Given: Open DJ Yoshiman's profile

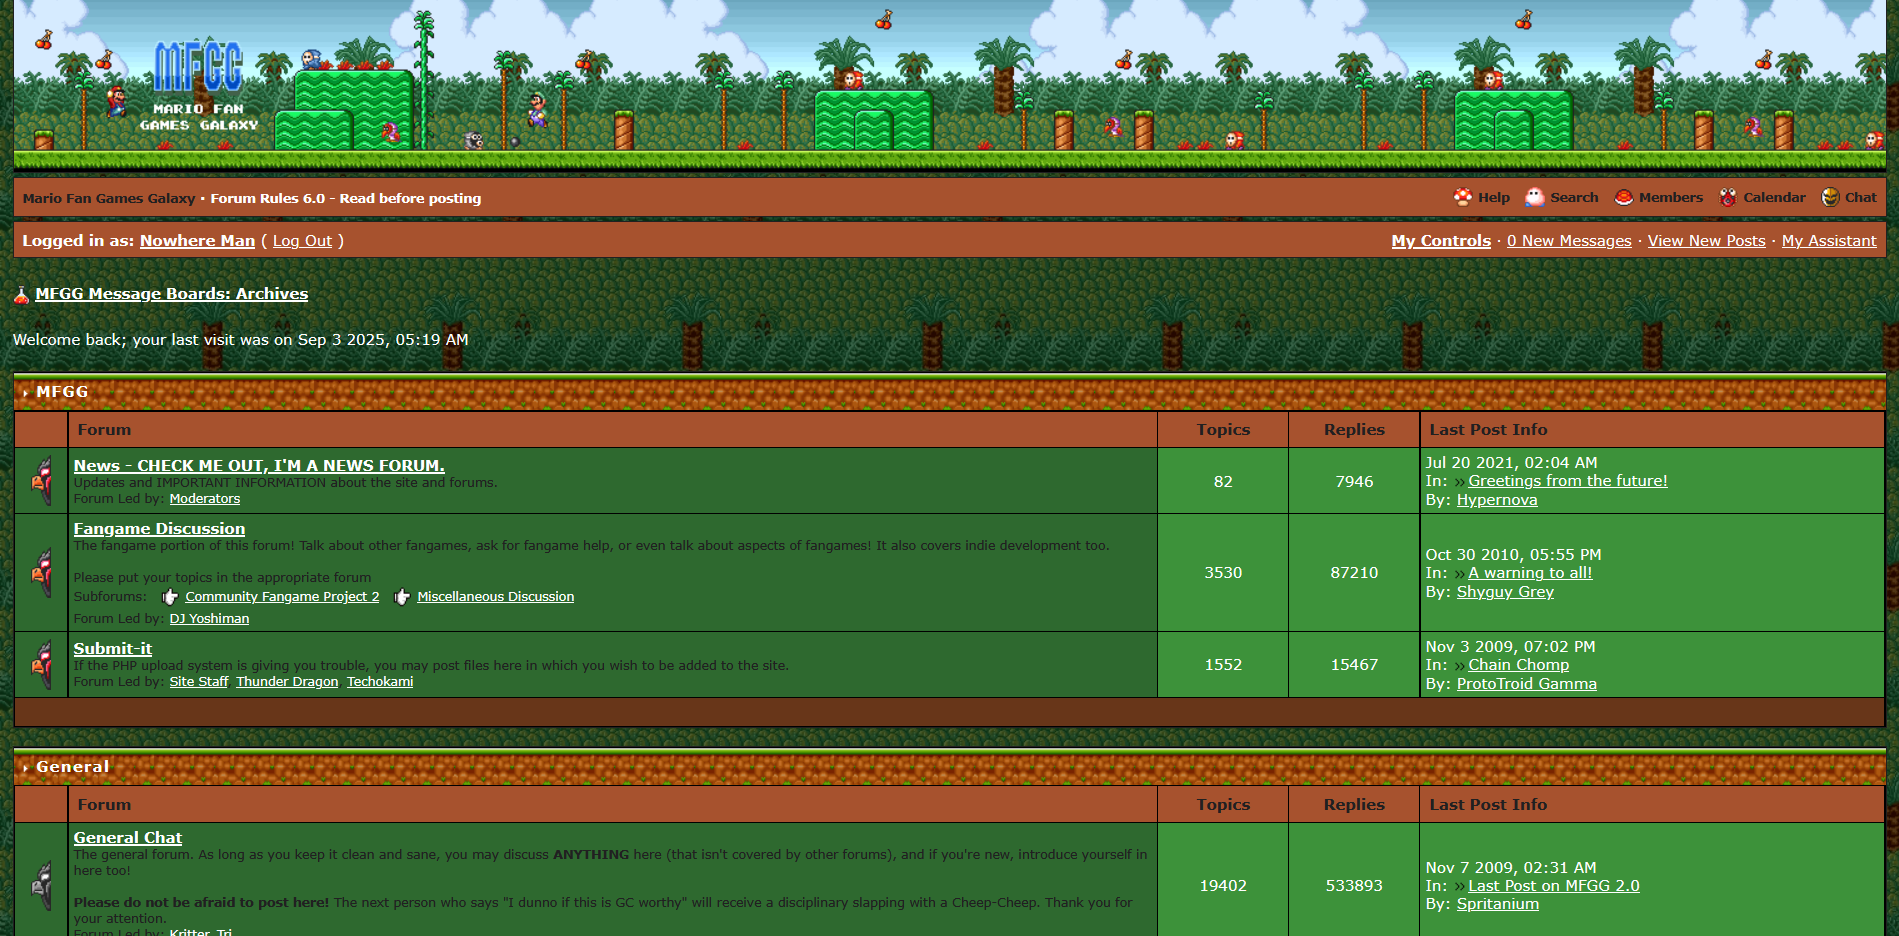Looking at the screenshot, I should tap(209, 619).
